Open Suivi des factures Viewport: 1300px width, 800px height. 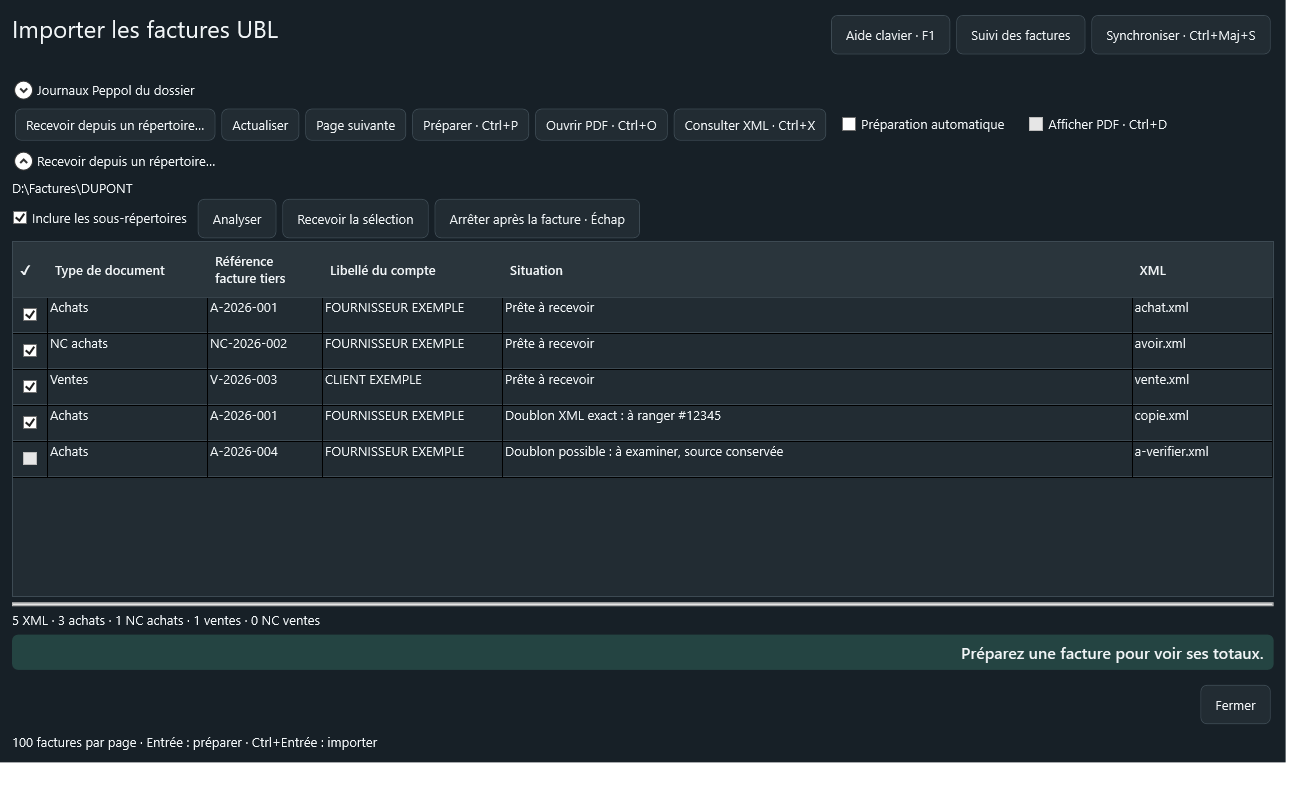1021,35
